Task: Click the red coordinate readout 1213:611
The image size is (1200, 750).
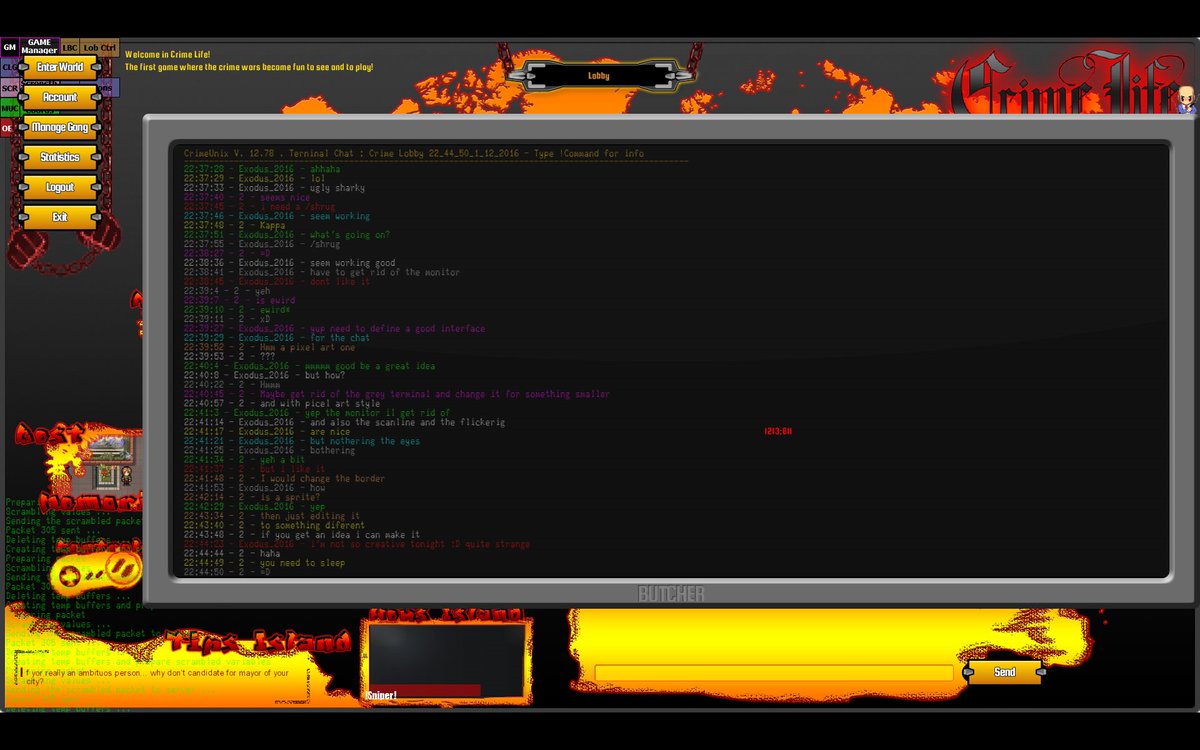Action: 778,431
